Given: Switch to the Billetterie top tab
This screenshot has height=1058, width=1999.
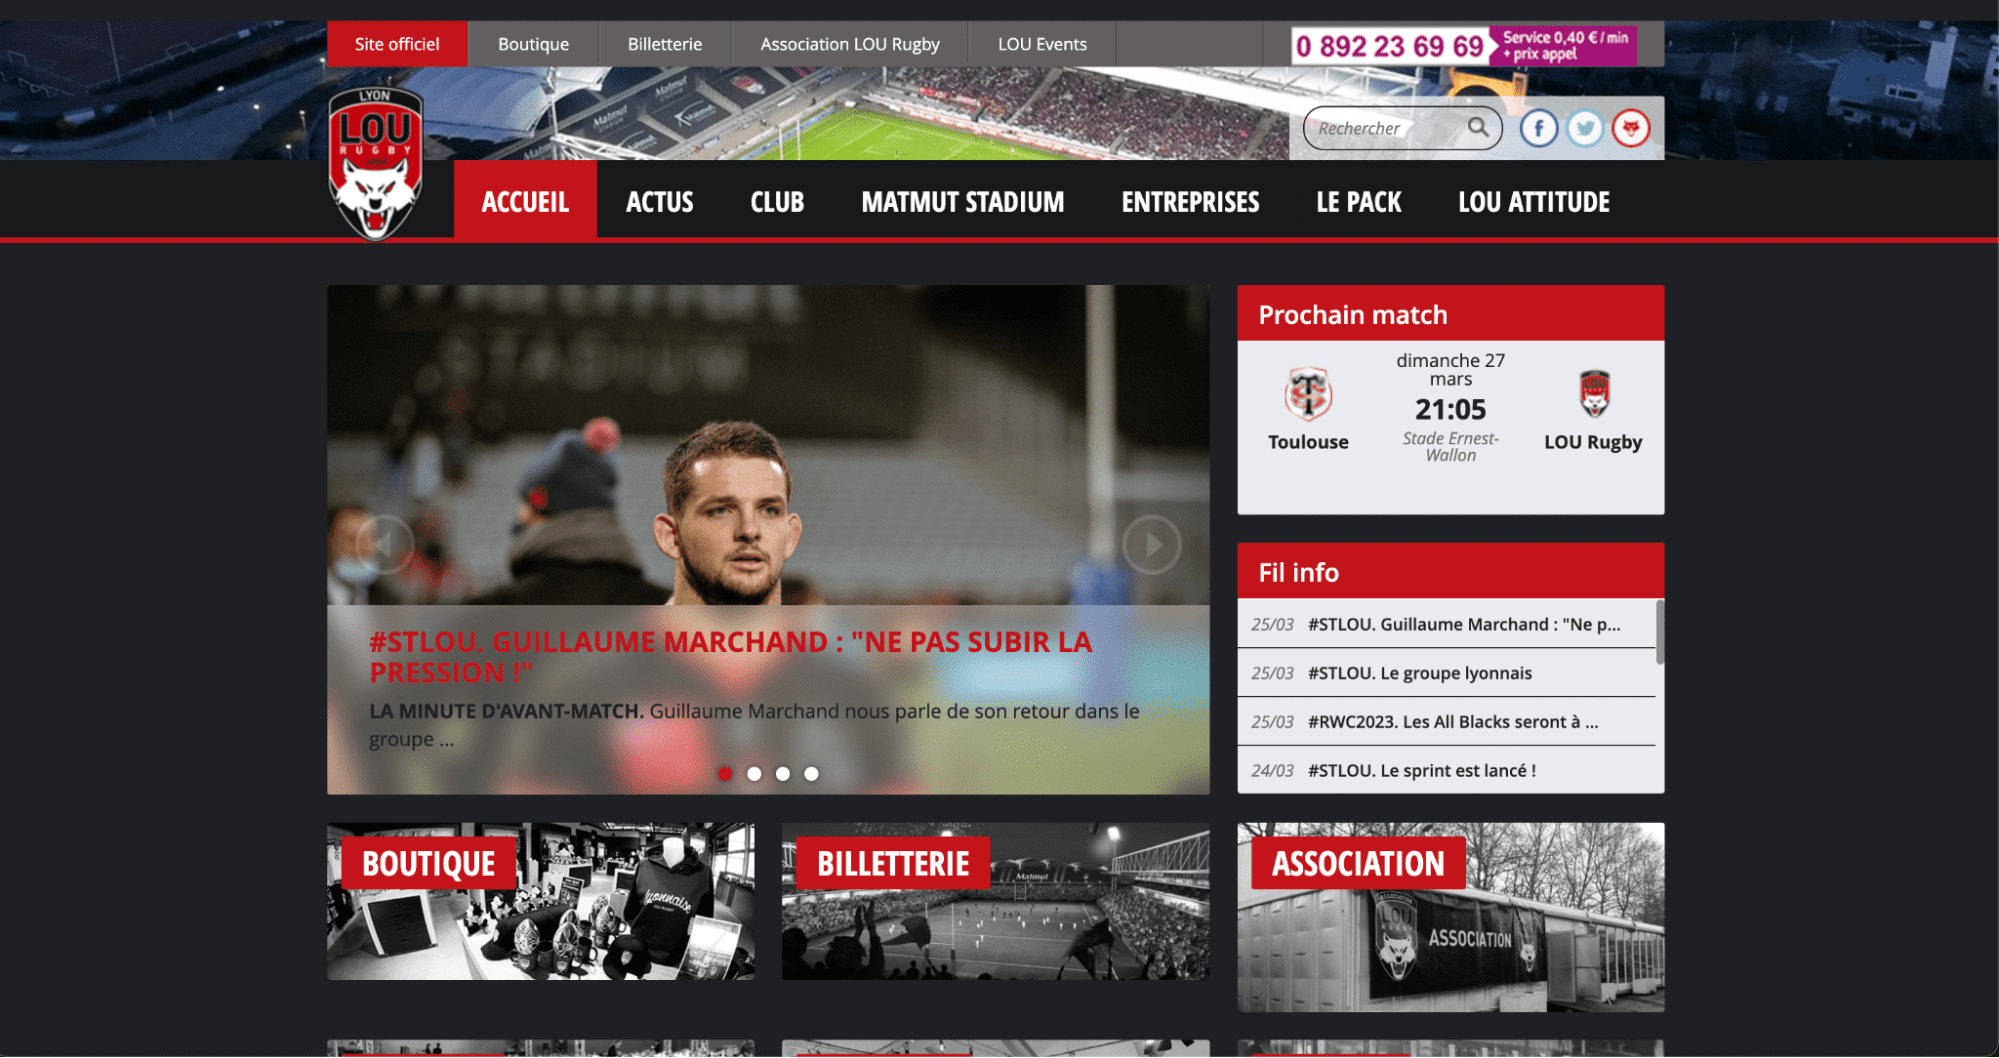Looking at the screenshot, I should click(665, 44).
